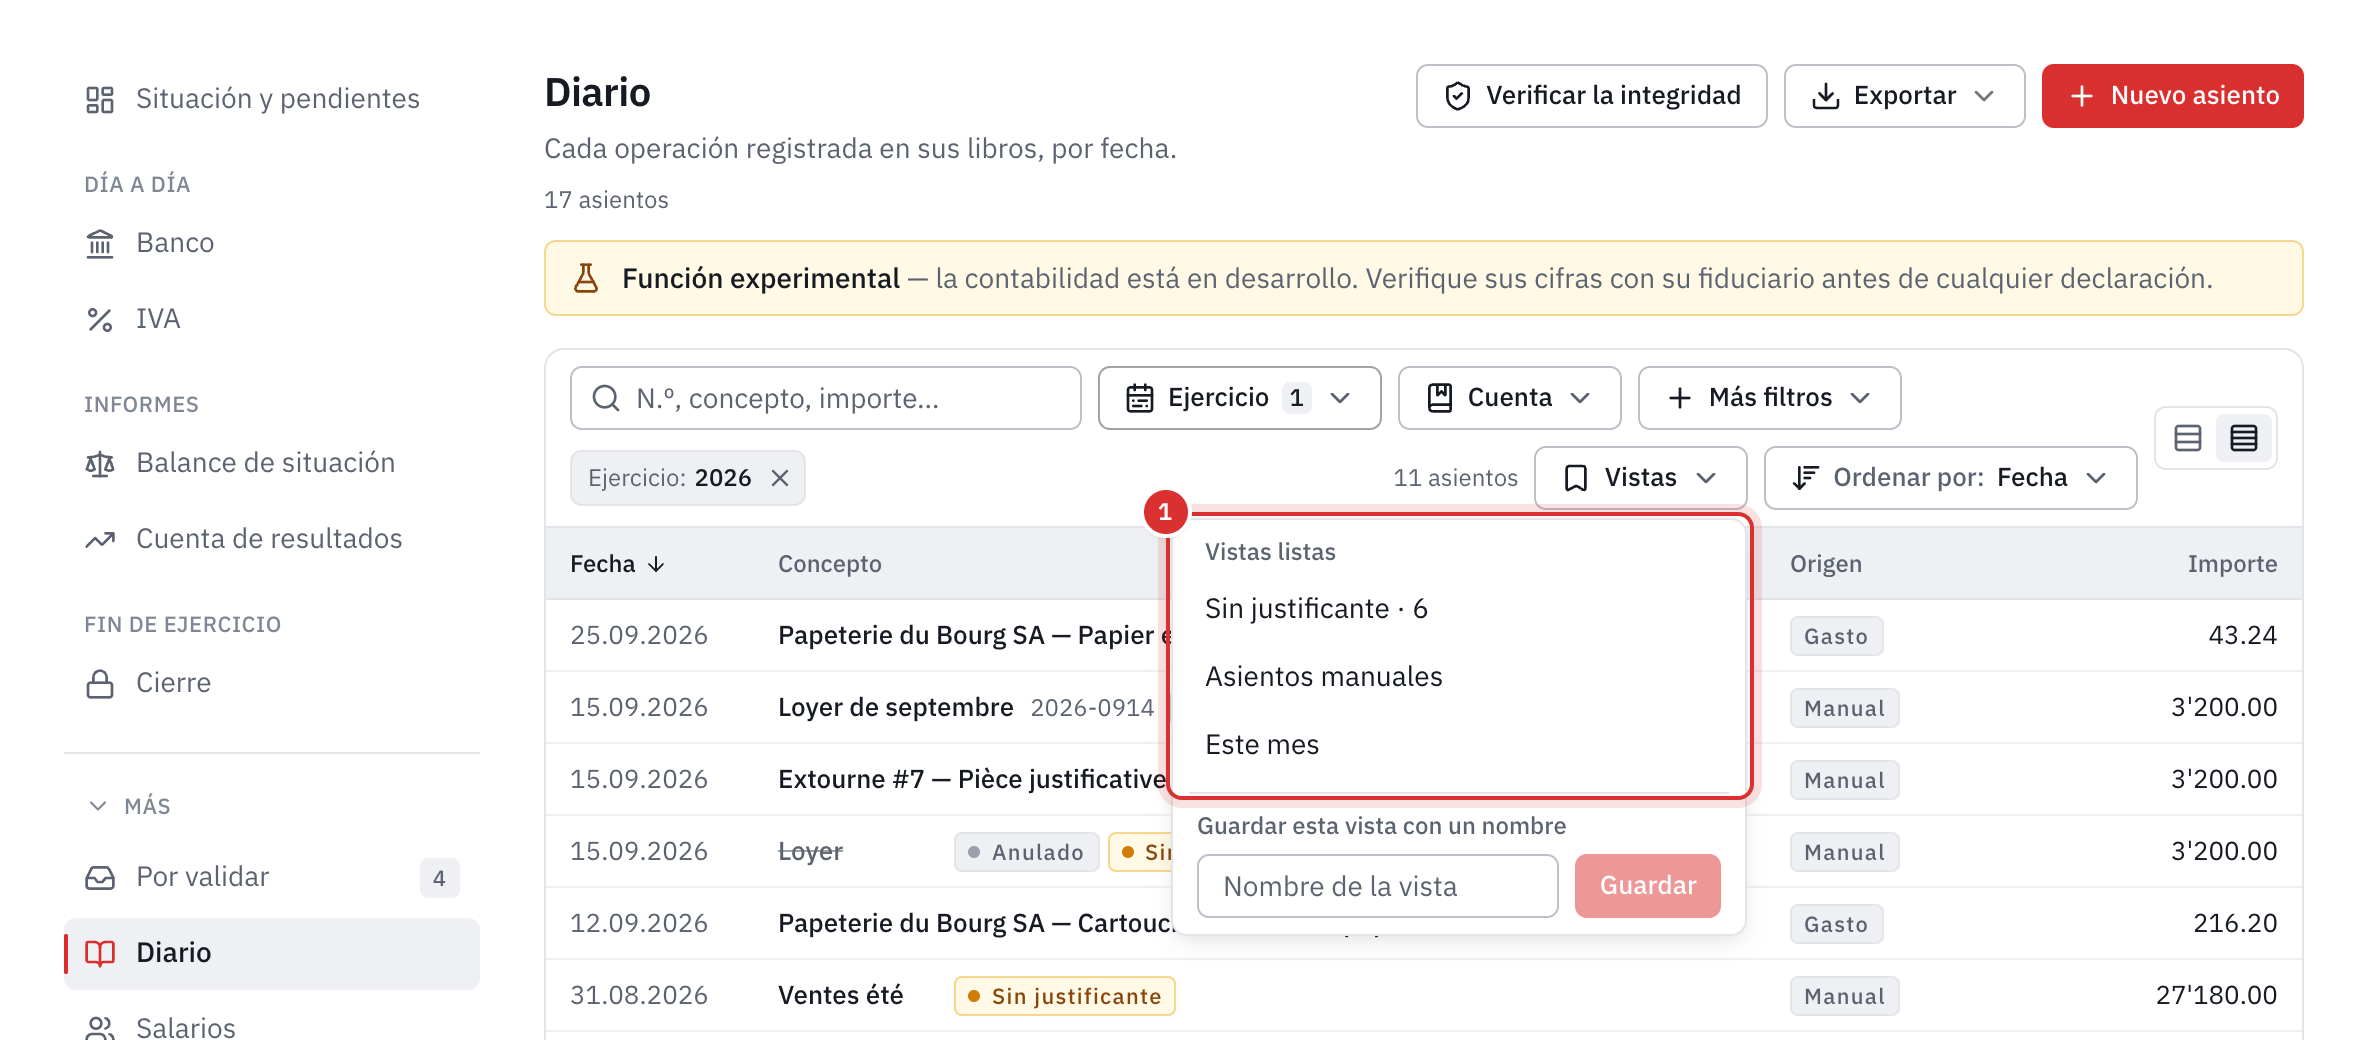Click the Importe column header
2368x1040 pixels.
[2232, 564]
